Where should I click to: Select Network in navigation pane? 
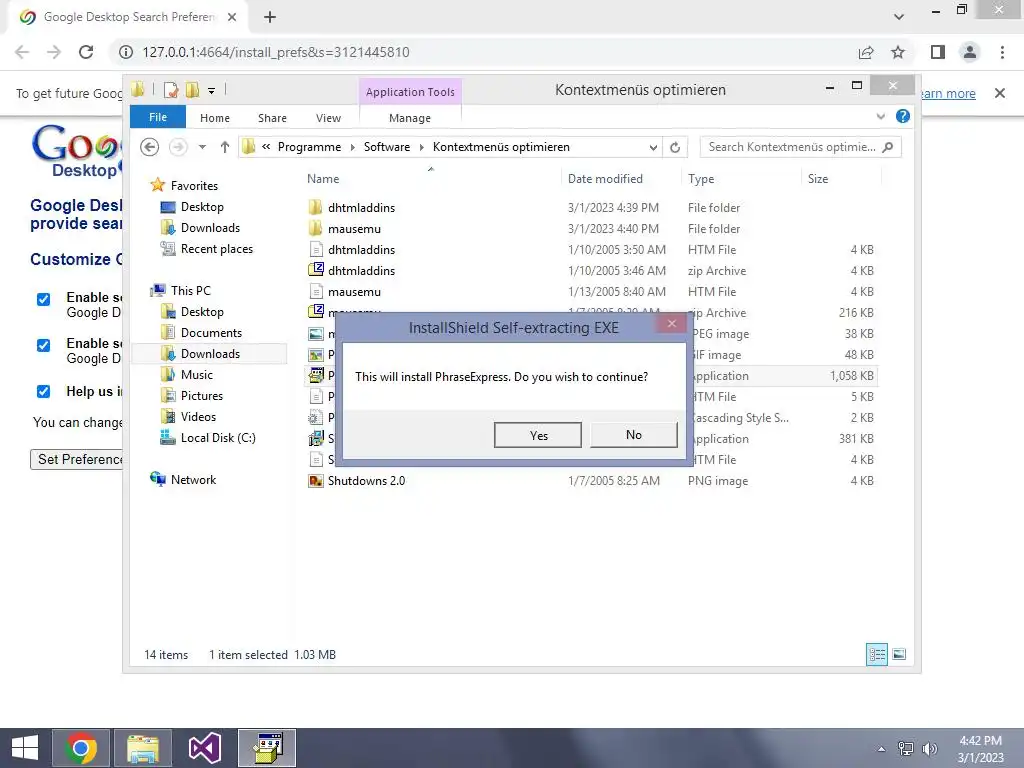tap(193, 479)
